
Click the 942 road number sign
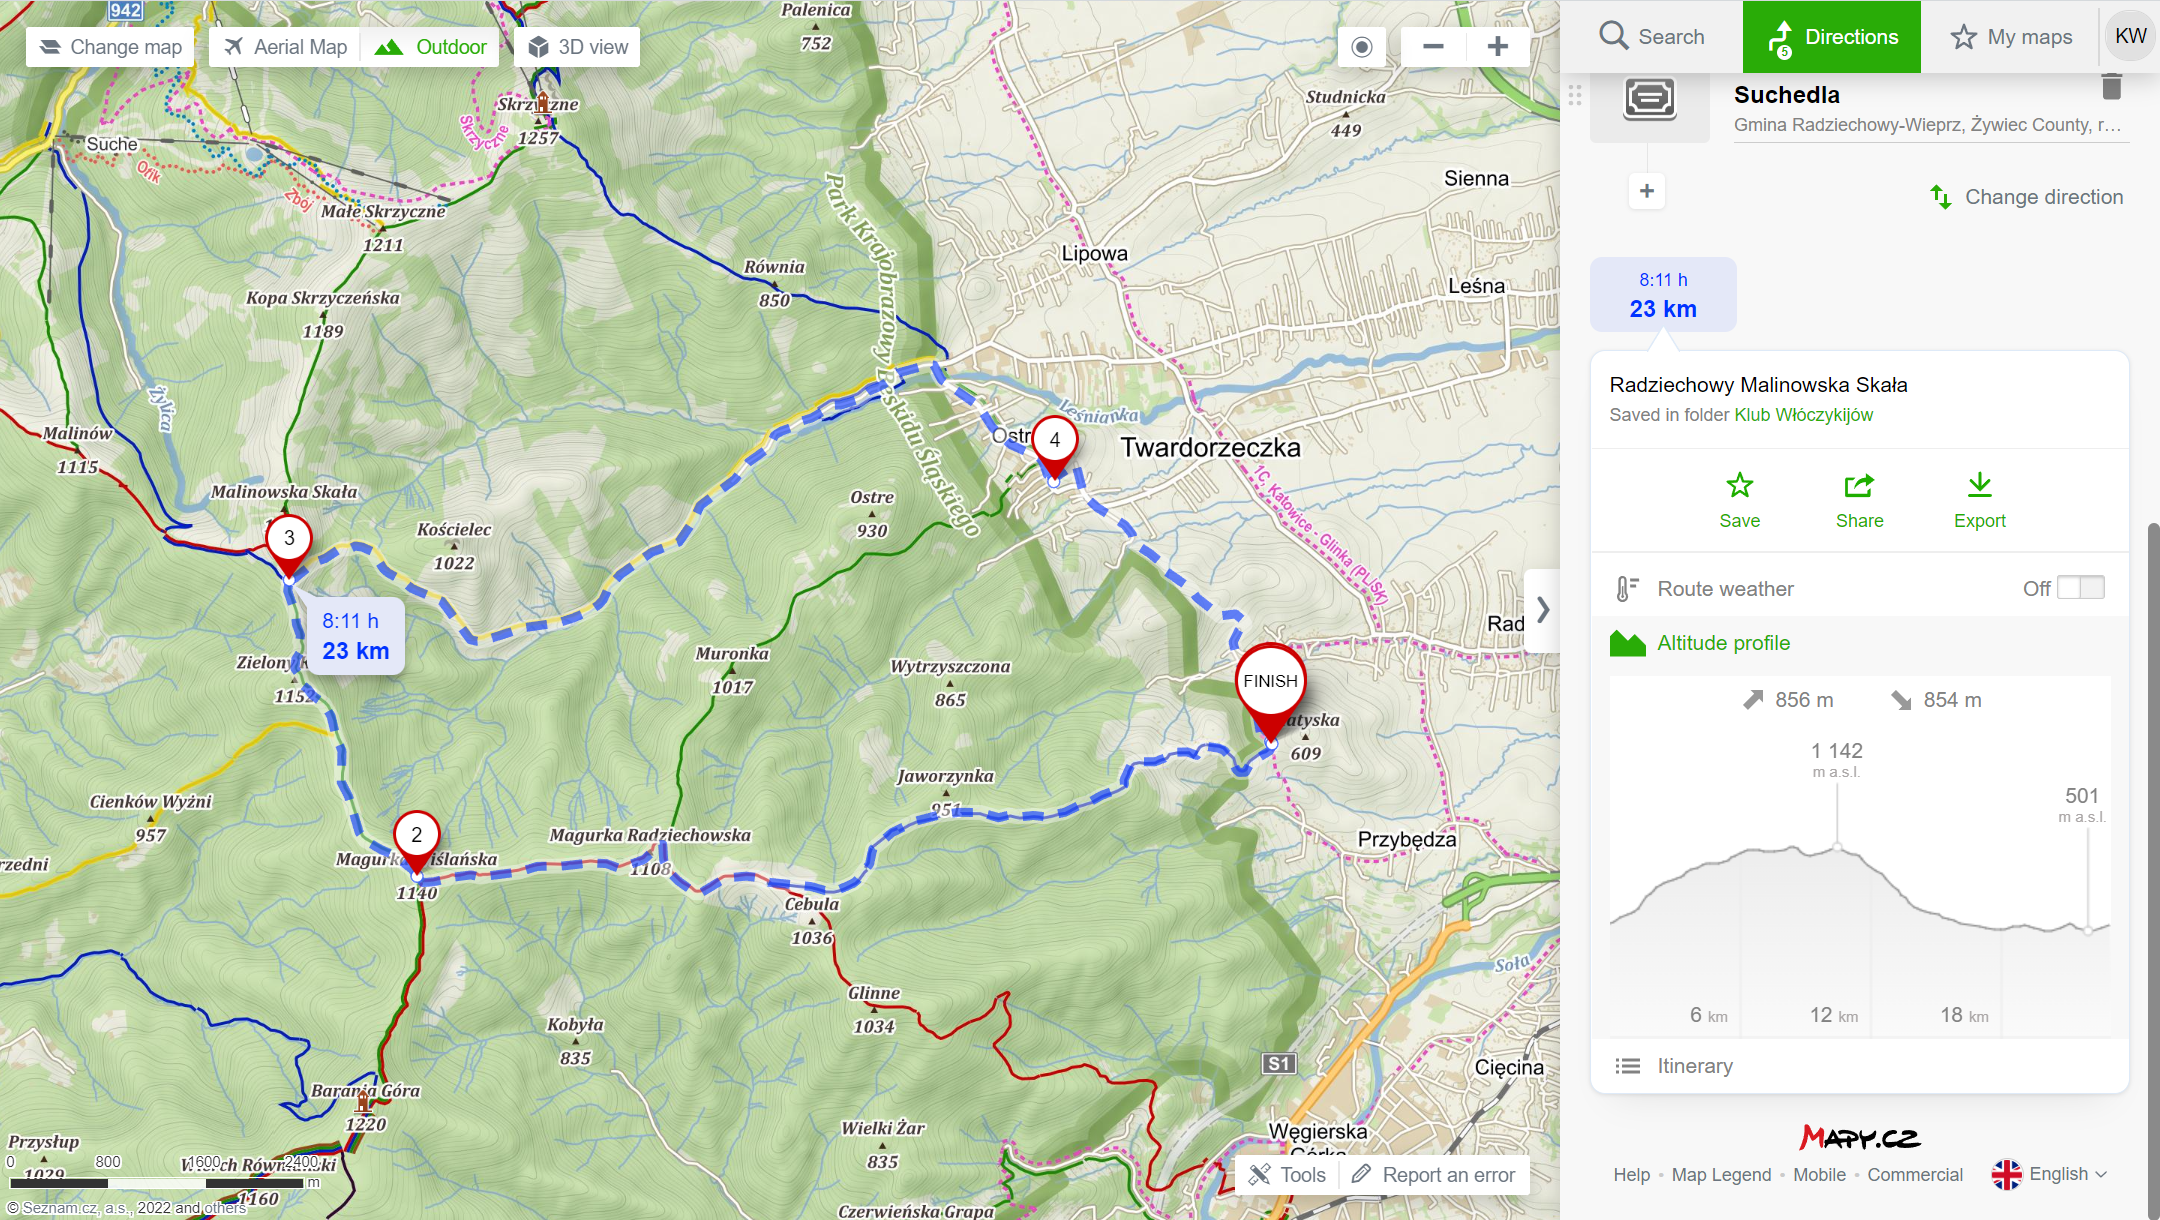point(125,10)
